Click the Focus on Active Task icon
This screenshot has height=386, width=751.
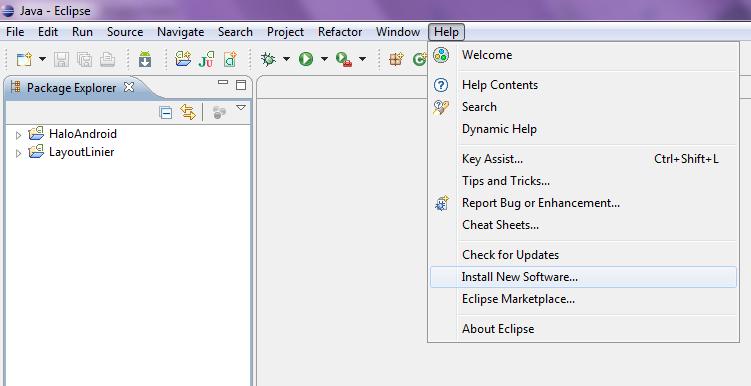[219, 113]
